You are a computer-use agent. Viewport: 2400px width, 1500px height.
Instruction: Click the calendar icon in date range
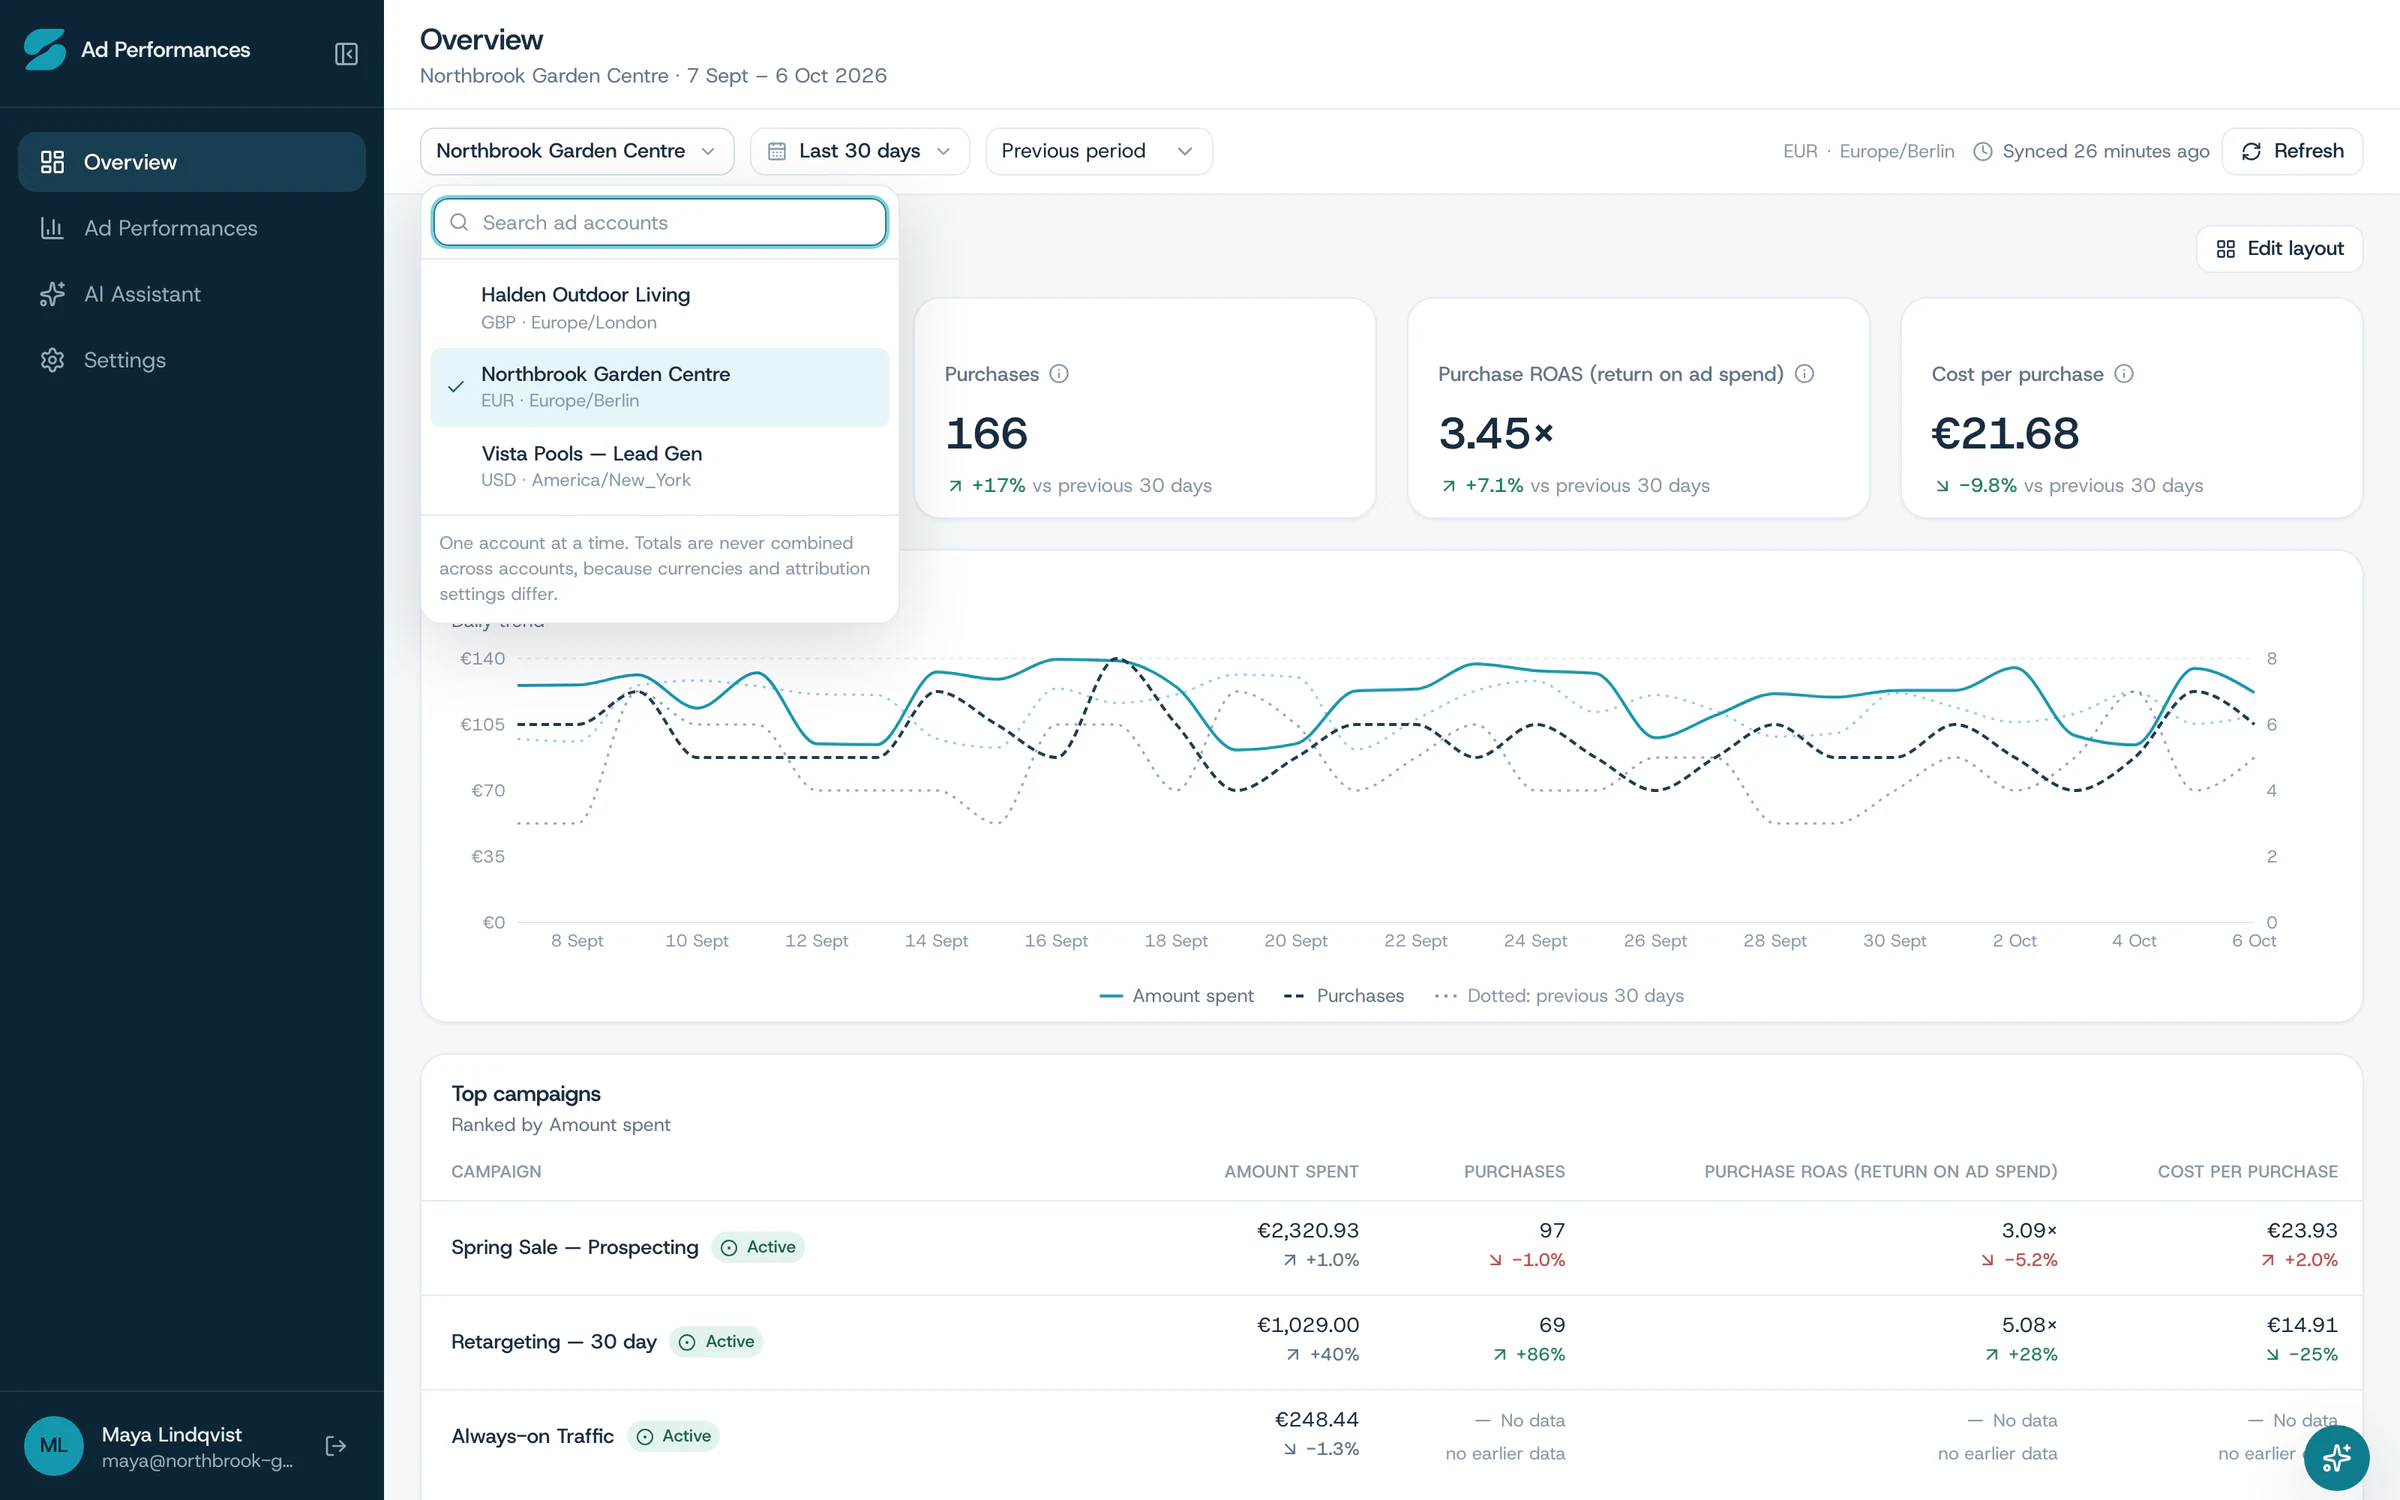point(777,151)
